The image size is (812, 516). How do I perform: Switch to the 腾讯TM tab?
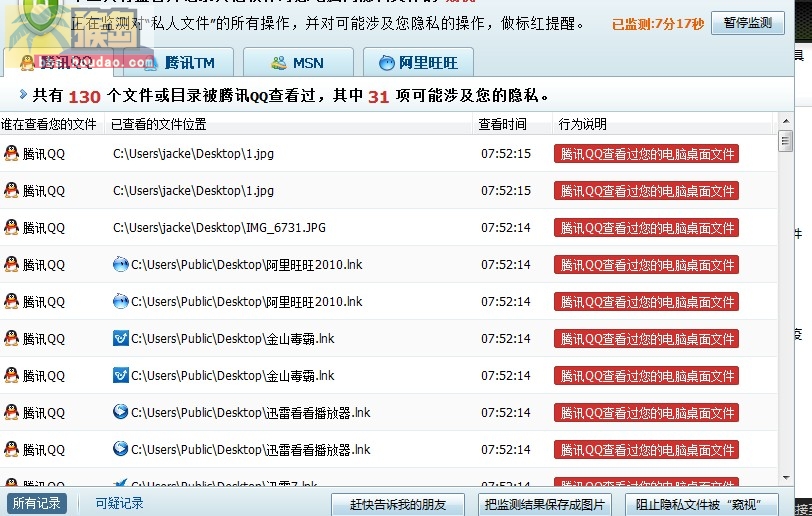pyautogui.click(x=178, y=63)
